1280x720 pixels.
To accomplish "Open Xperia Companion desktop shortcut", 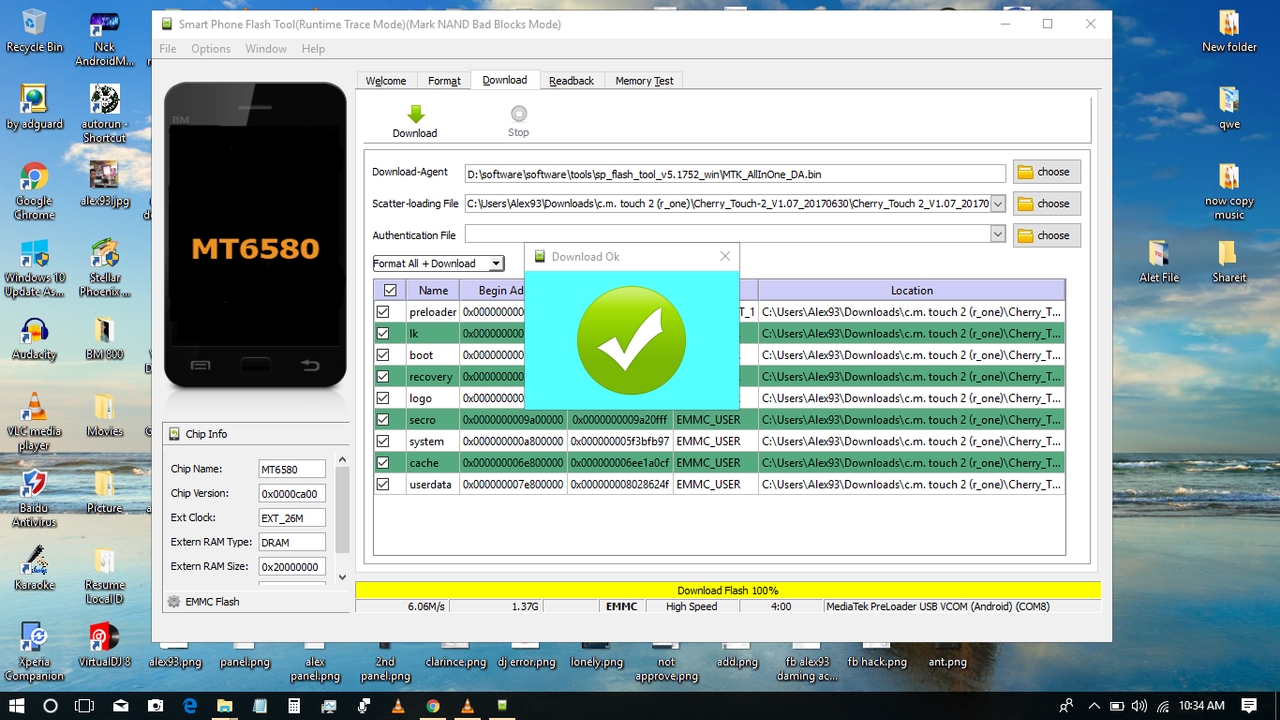I will (34, 652).
